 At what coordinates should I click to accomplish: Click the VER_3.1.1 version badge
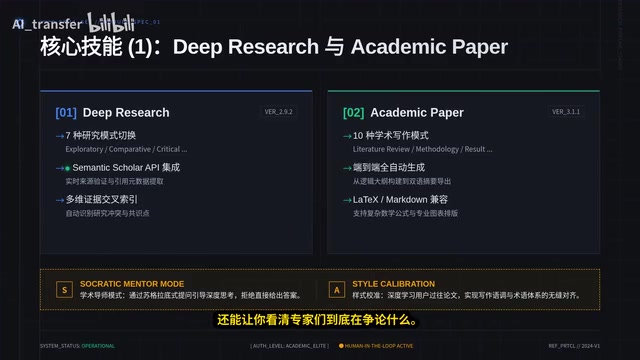(x=566, y=112)
